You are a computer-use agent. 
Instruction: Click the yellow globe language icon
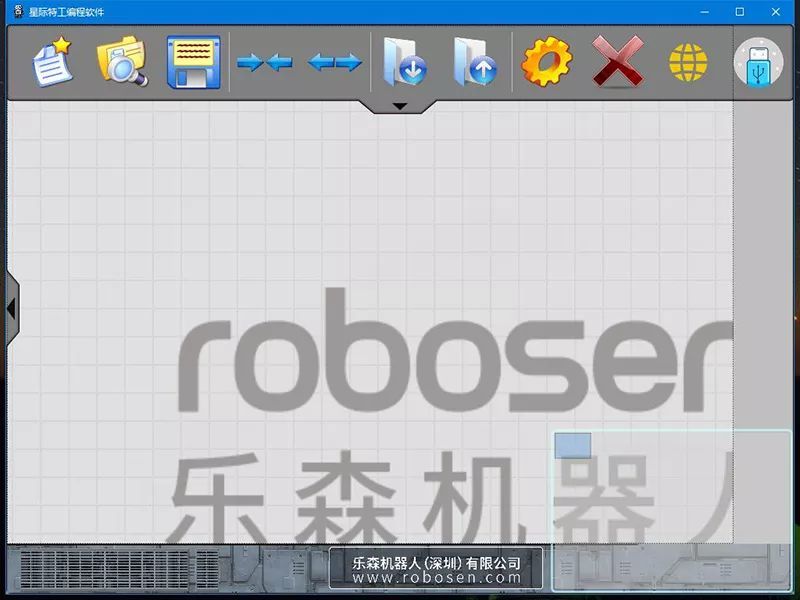tap(688, 62)
